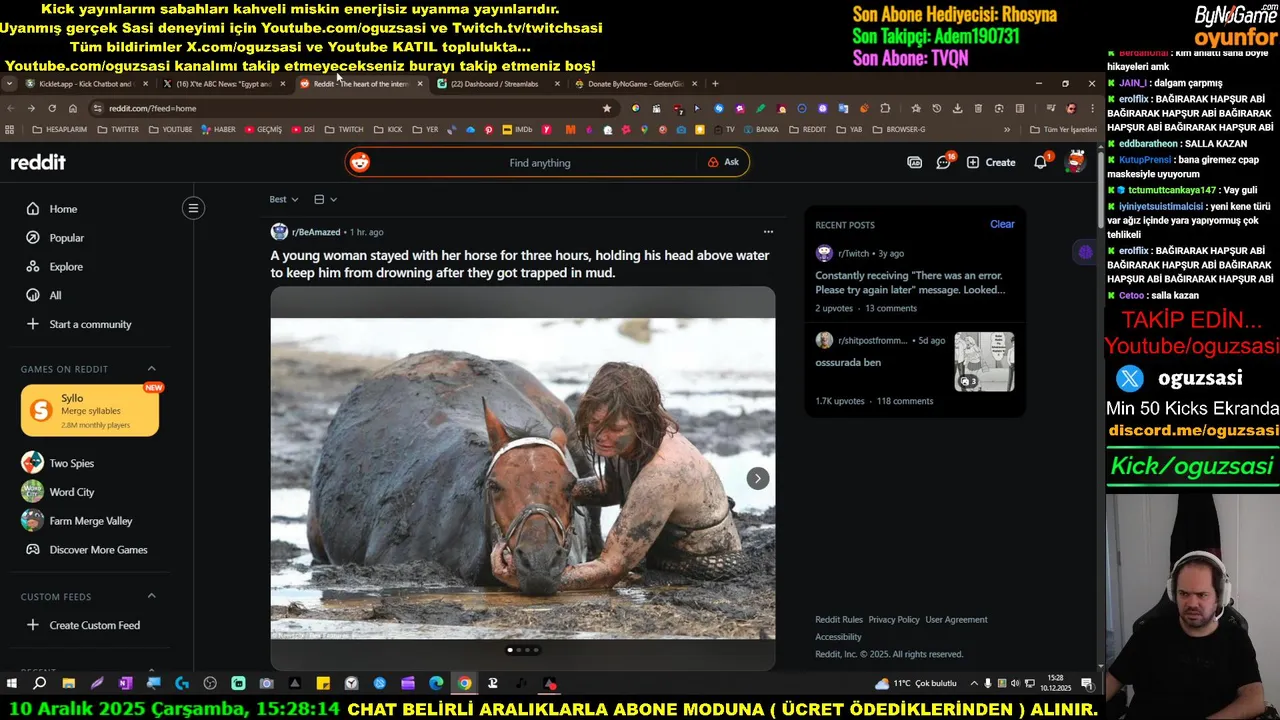Open post options three-dot menu
1280x720 pixels.
tap(768, 232)
